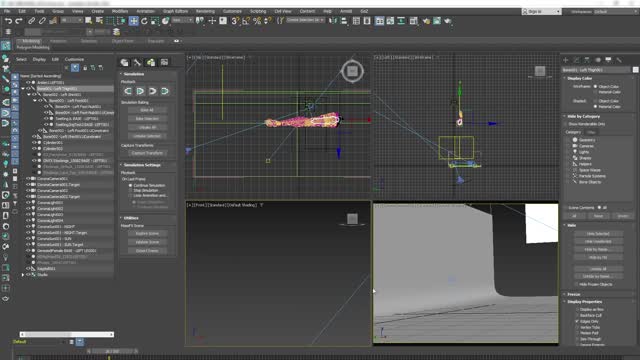Click the scene explorer horizontal scrollbar
The image size is (640, 360).
coord(67,334)
